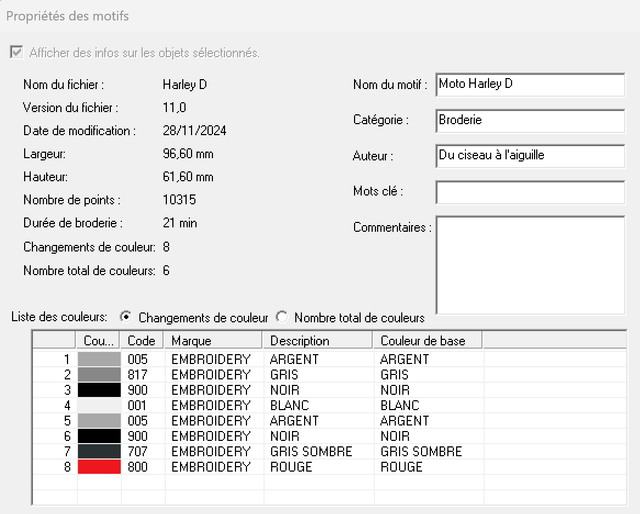Screen dimensions: 640x514
Task: Click the 'Nombre de points :' label
Action: coord(72,200)
